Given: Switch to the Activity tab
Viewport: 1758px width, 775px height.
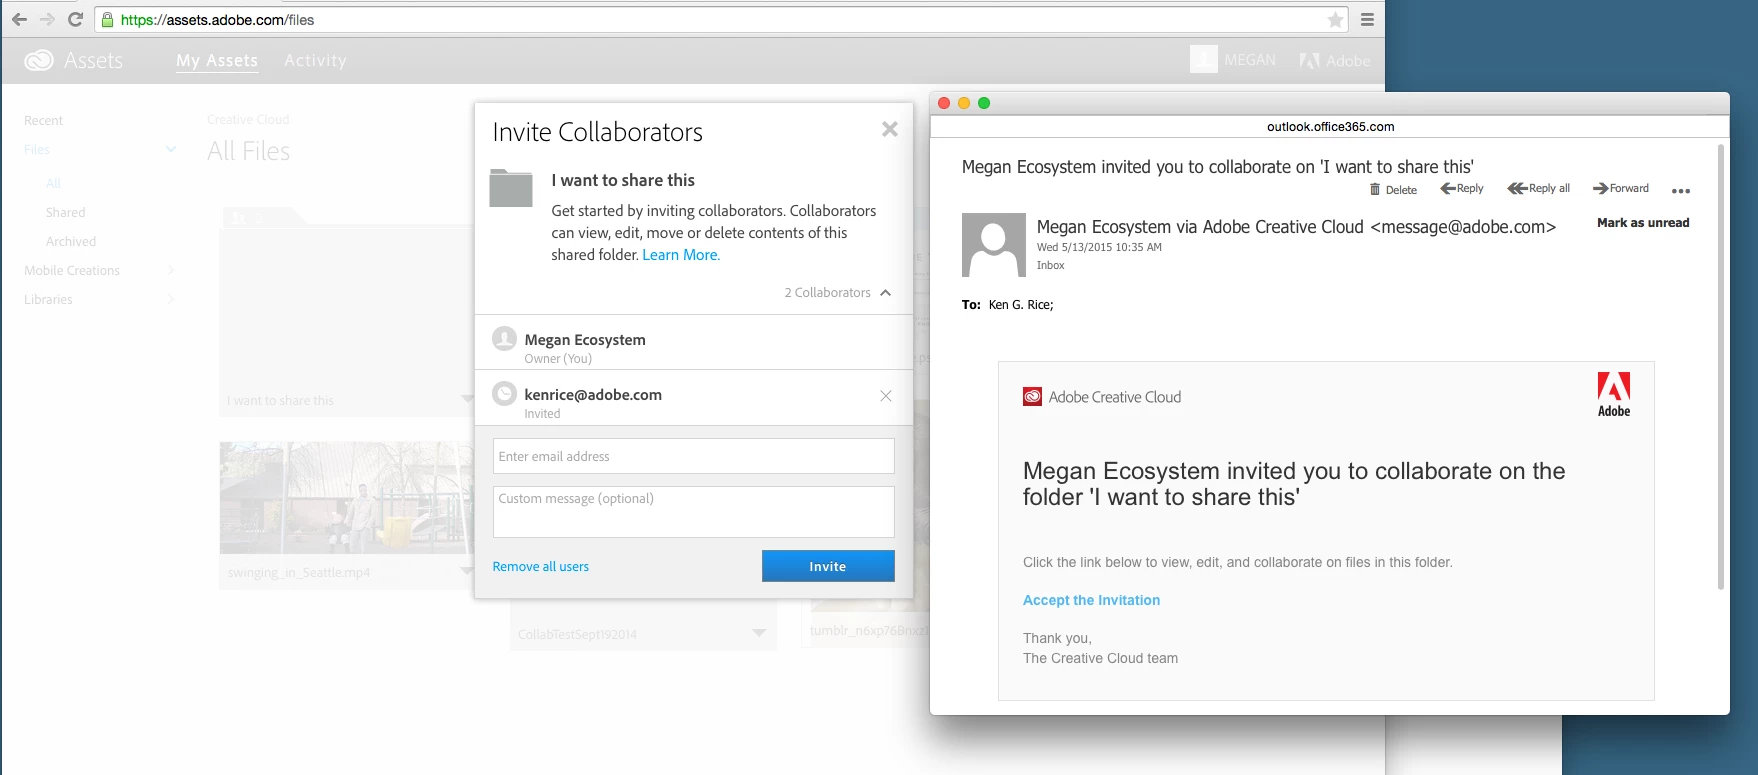Looking at the screenshot, I should [315, 60].
